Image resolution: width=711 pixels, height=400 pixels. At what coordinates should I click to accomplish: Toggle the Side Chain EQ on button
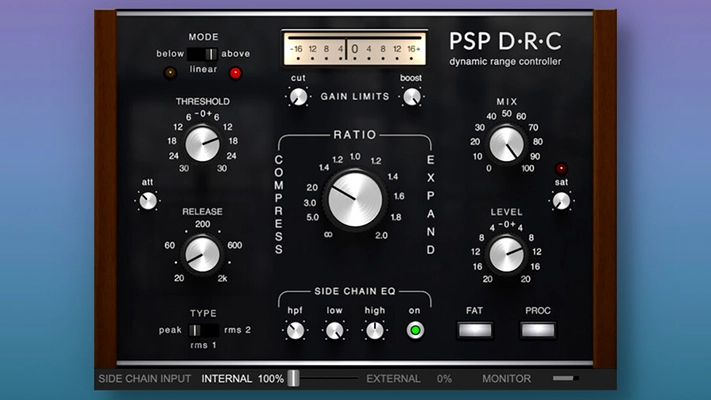413,330
